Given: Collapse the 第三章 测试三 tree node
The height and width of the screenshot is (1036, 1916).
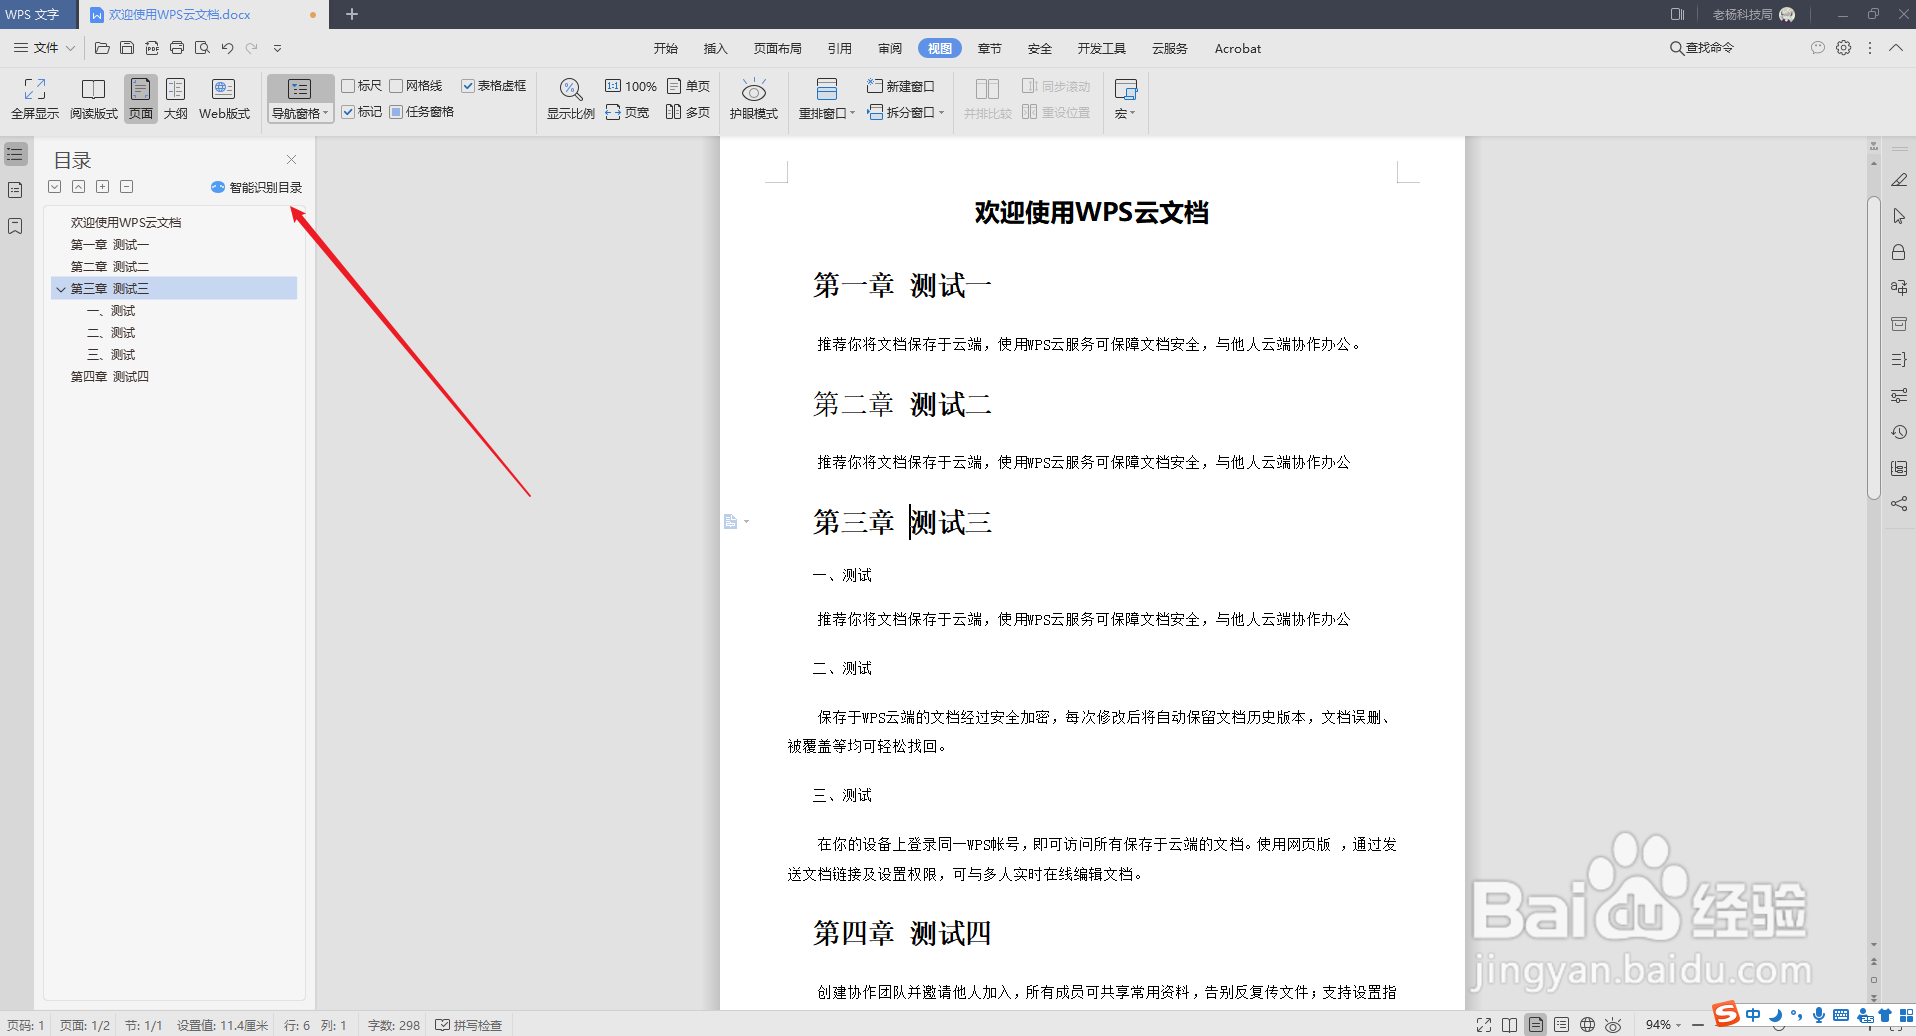Looking at the screenshot, I should [61, 289].
